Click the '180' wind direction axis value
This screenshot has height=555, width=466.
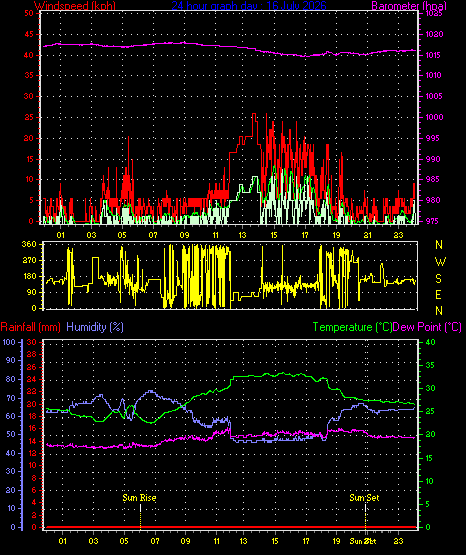[29, 276]
